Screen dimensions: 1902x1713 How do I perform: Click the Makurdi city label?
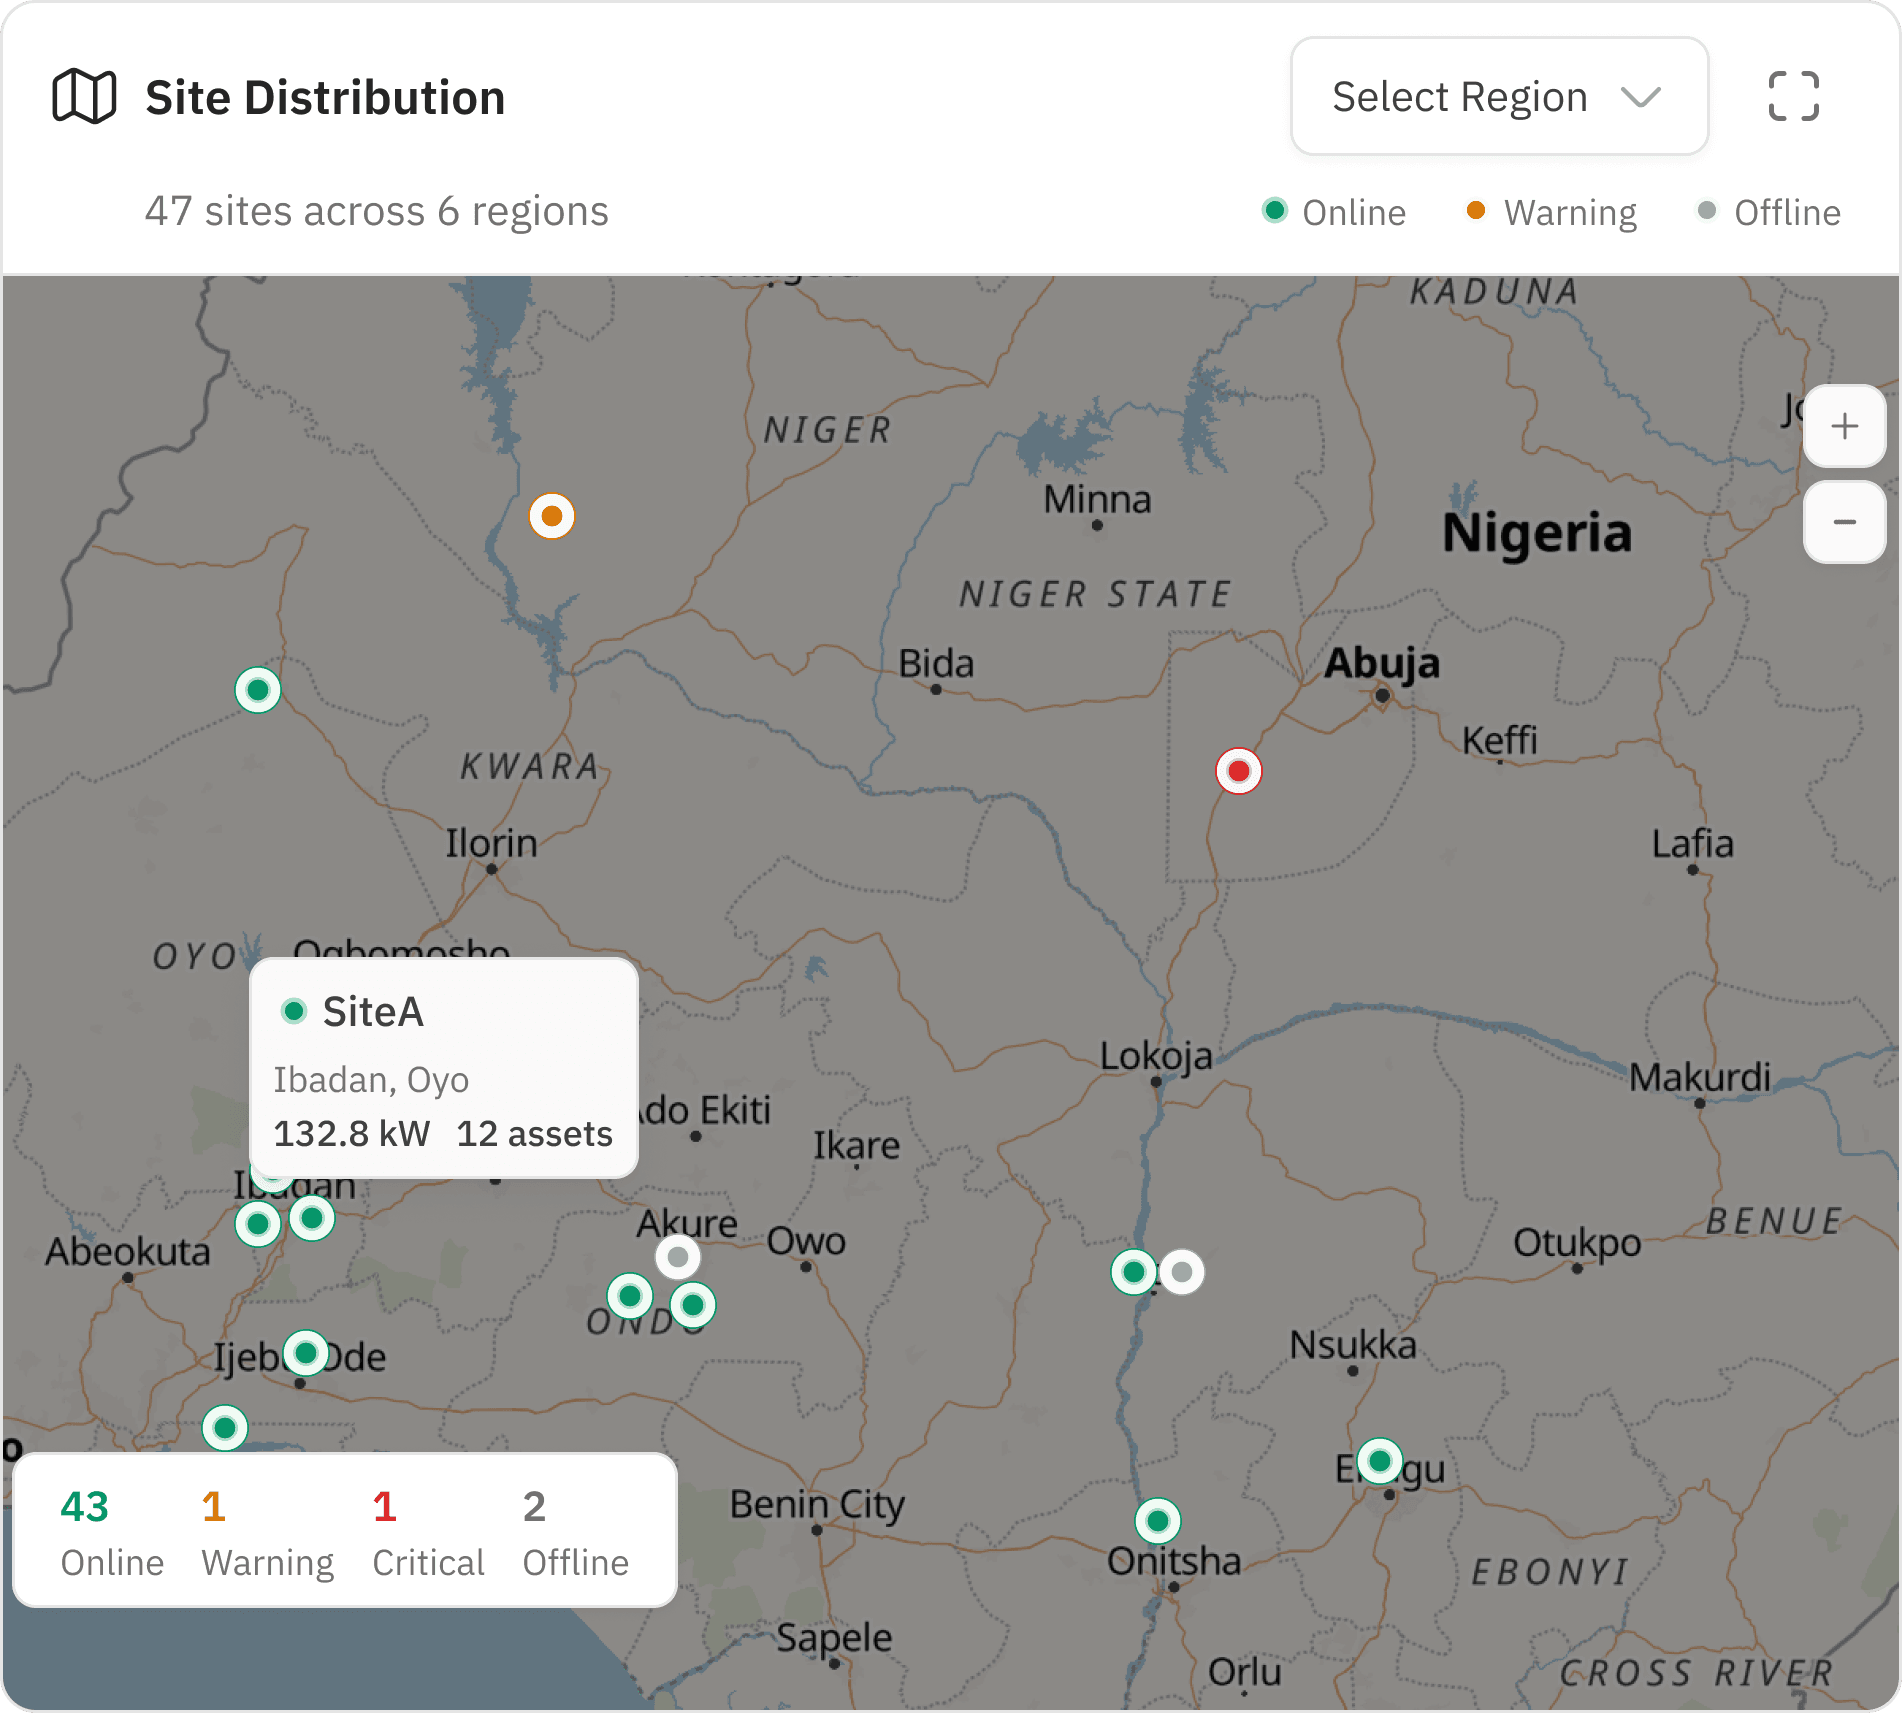coord(1700,1077)
